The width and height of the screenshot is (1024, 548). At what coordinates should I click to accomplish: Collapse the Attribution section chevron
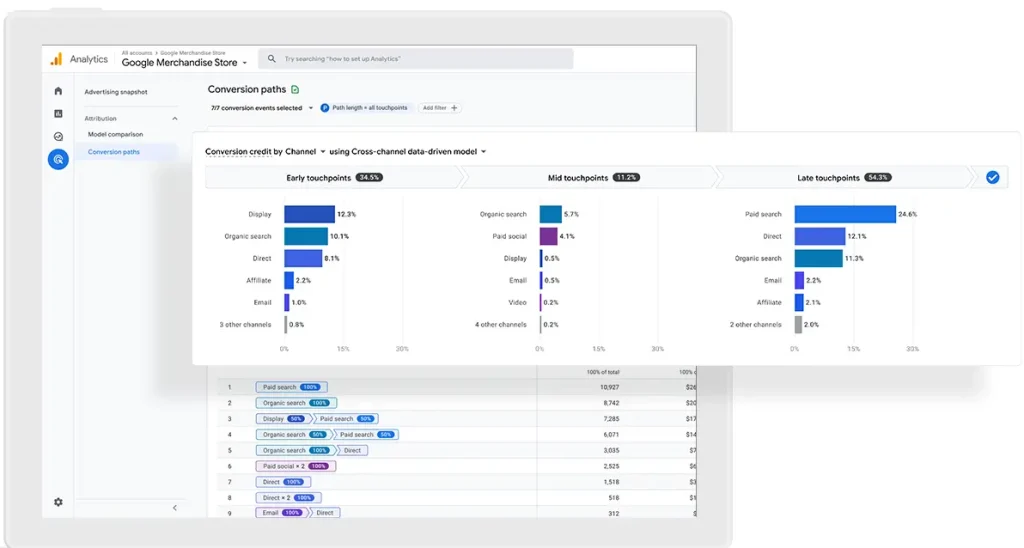[174, 119]
